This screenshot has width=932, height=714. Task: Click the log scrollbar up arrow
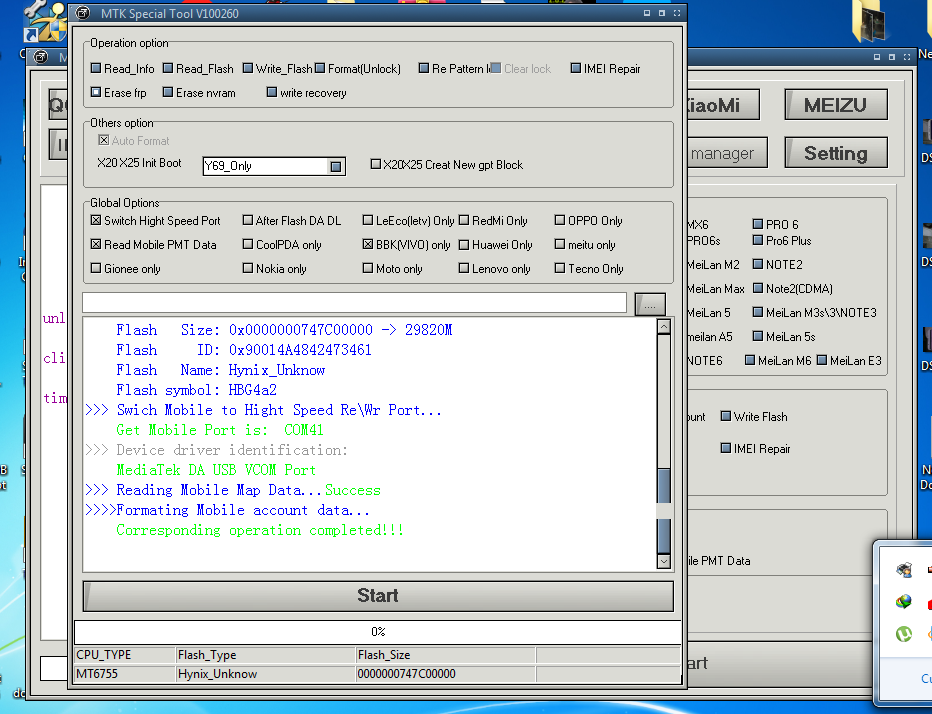pyautogui.click(x=664, y=327)
